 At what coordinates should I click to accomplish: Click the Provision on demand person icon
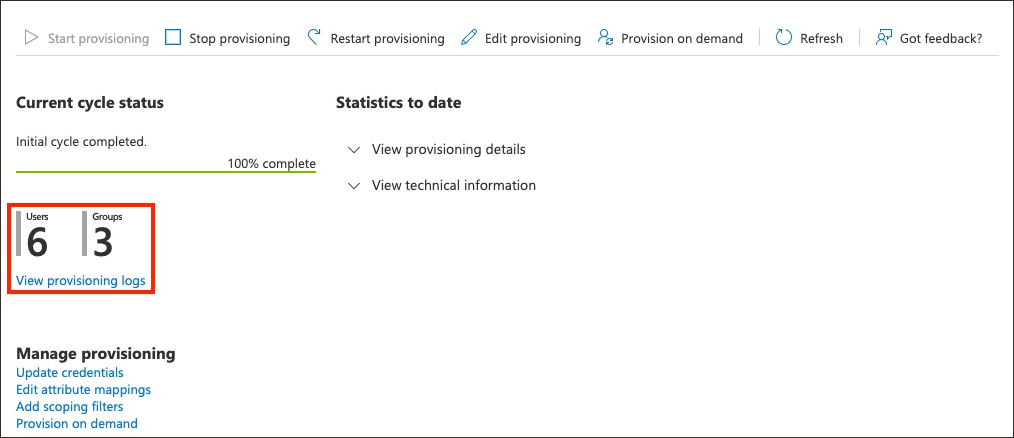[605, 38]
